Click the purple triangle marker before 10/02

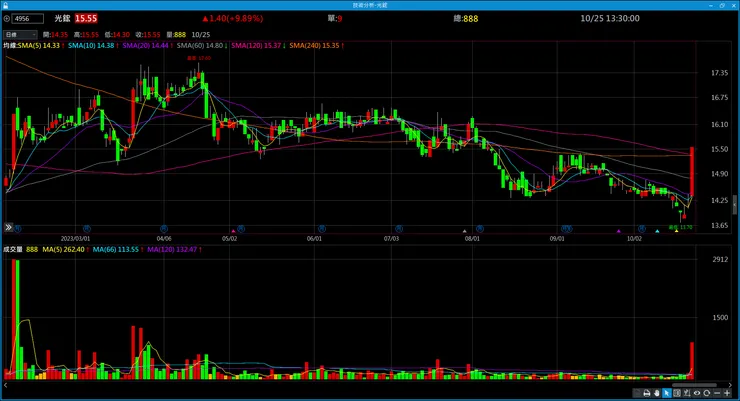pyautogui.click(x=619, y=231)
